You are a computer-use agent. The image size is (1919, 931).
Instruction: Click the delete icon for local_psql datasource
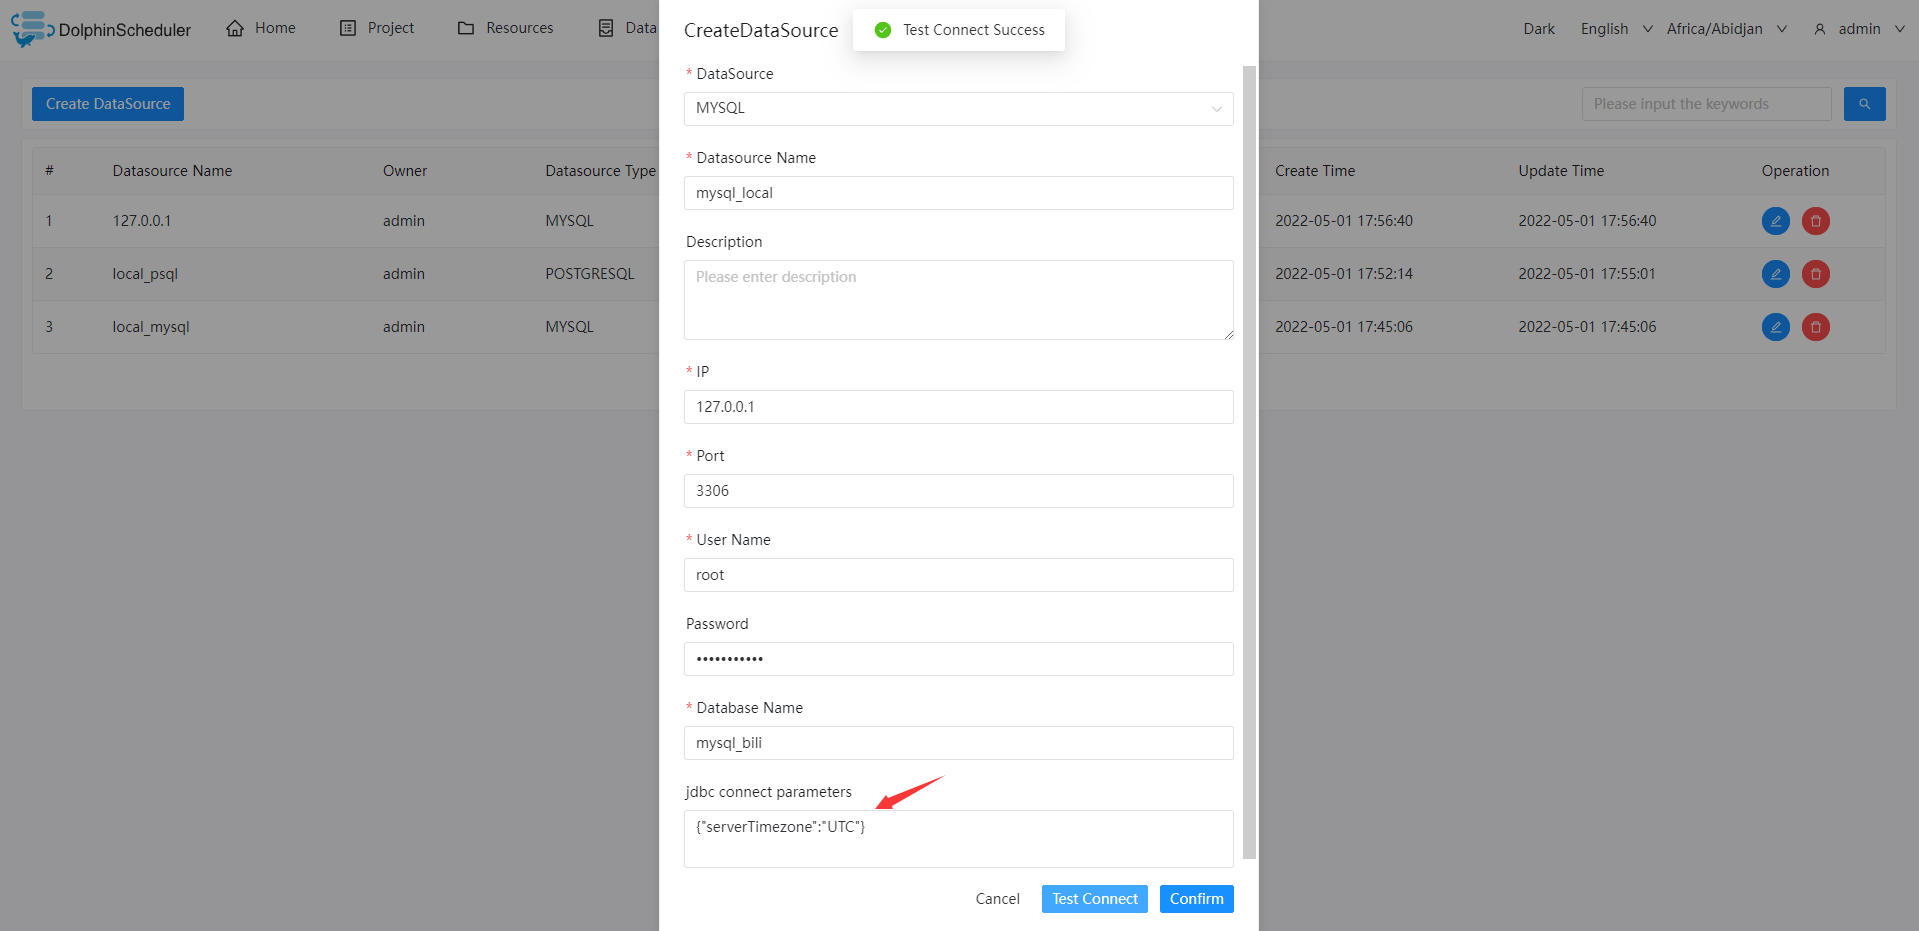[x=1815, y=274]
